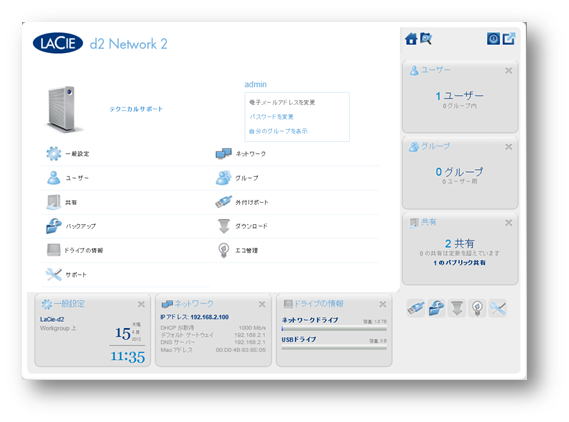Click the 11:35 clock in settings widget
Image resolution: width=569 pixels, height=422 pixels.
point(127,357)
